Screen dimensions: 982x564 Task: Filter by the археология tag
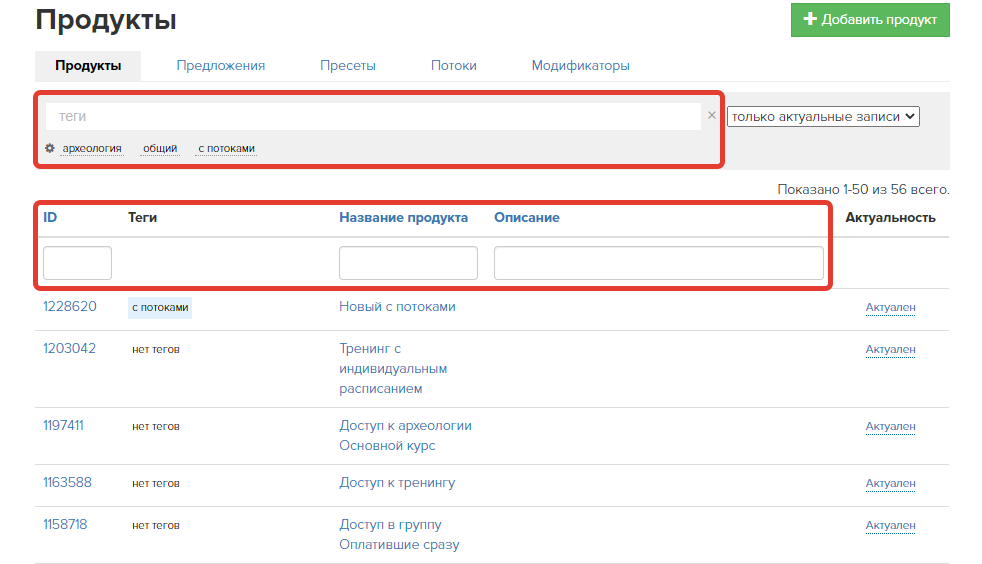pyautogui.click(x=92, y=148)
